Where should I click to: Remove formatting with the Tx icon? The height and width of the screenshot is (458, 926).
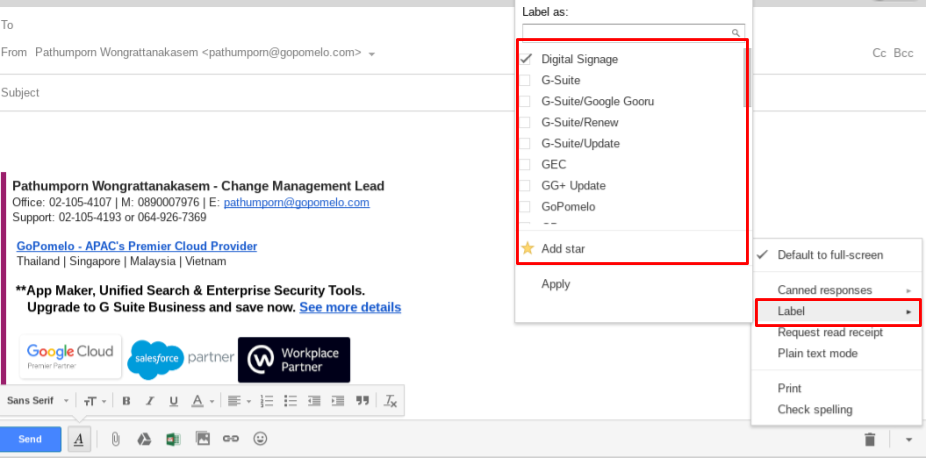(x=391, y=401)
